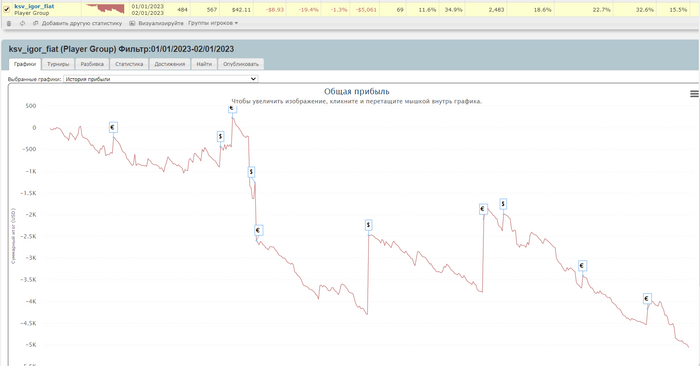This screenshot has width=700, height=366.
Task: Click the € marker at the jump to -2K
Action: (x=483, y=209)
